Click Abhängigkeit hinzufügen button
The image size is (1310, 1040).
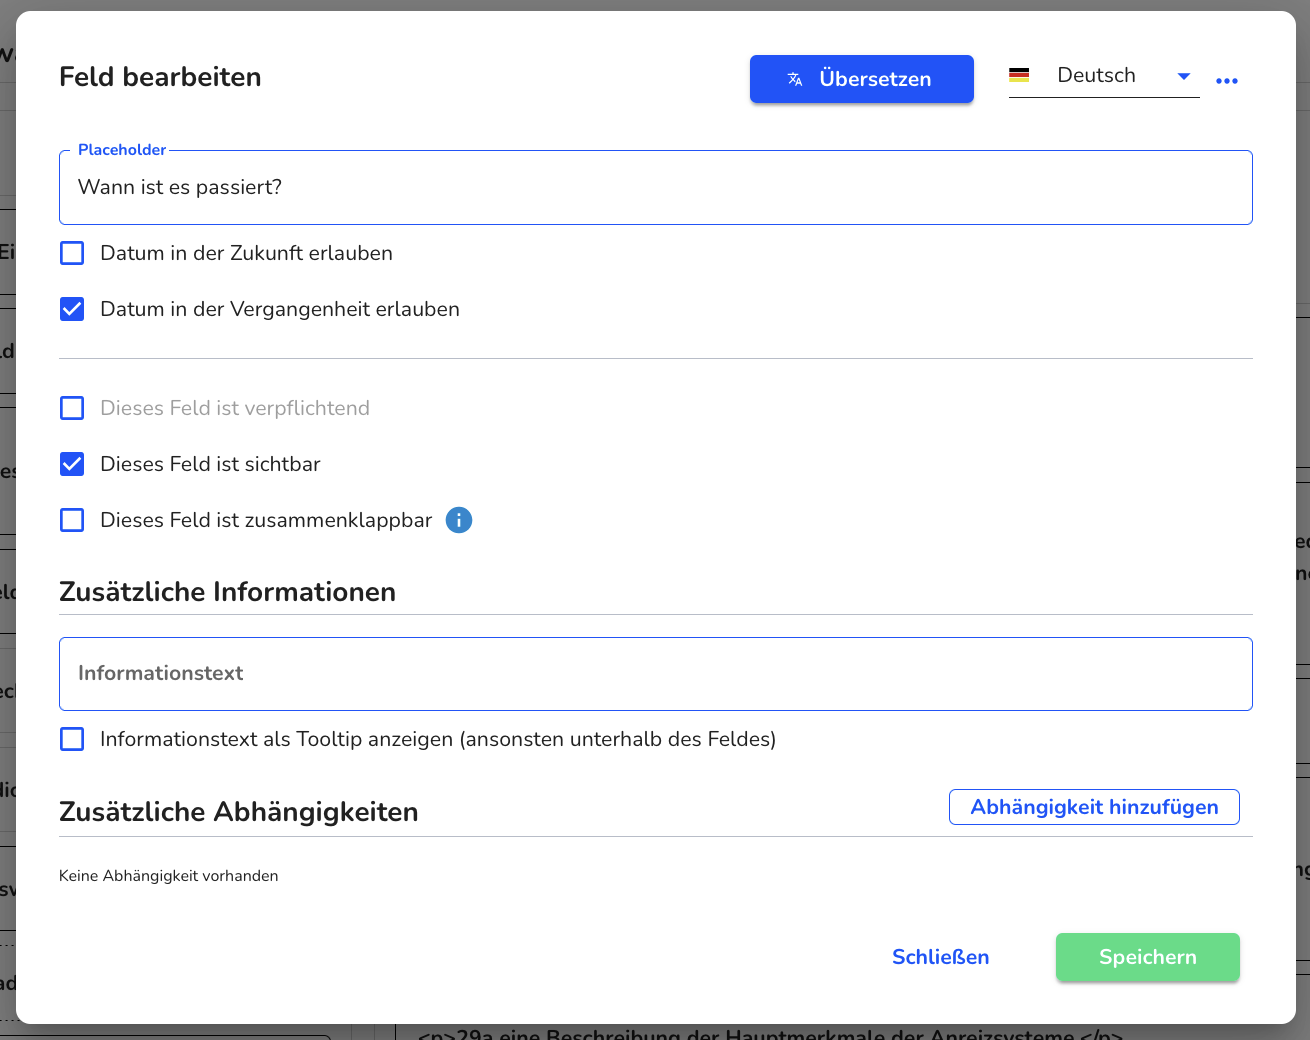click(x=1094, y=807)
